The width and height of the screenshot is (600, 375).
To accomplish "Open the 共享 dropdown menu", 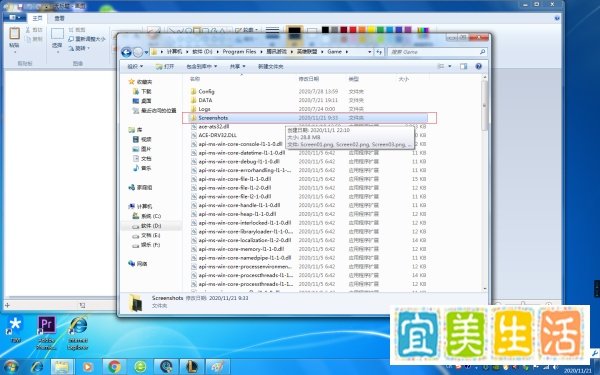I will (x=237, y=67).
